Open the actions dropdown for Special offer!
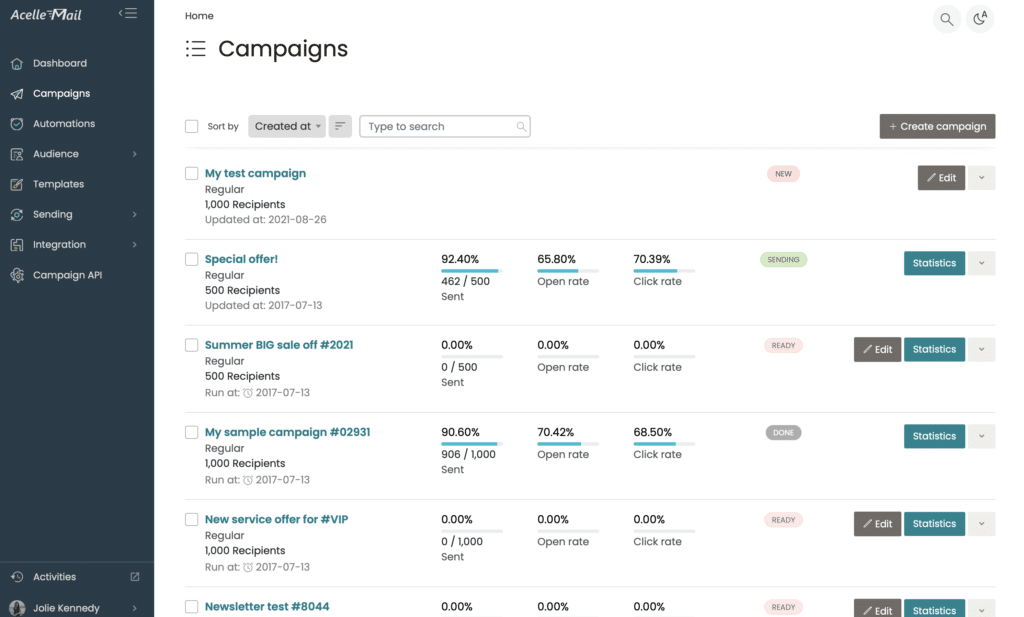 tap(981, 263)
